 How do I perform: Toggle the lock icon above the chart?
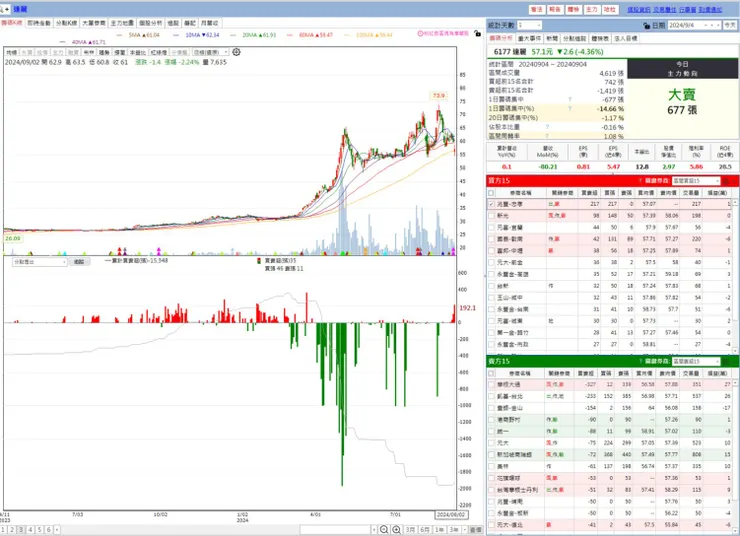[478, 34]
